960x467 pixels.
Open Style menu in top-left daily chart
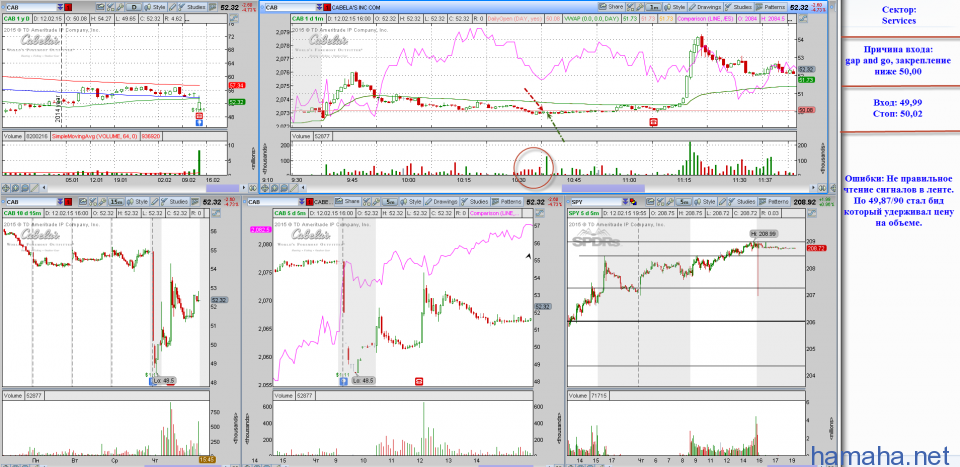(156, 7)
